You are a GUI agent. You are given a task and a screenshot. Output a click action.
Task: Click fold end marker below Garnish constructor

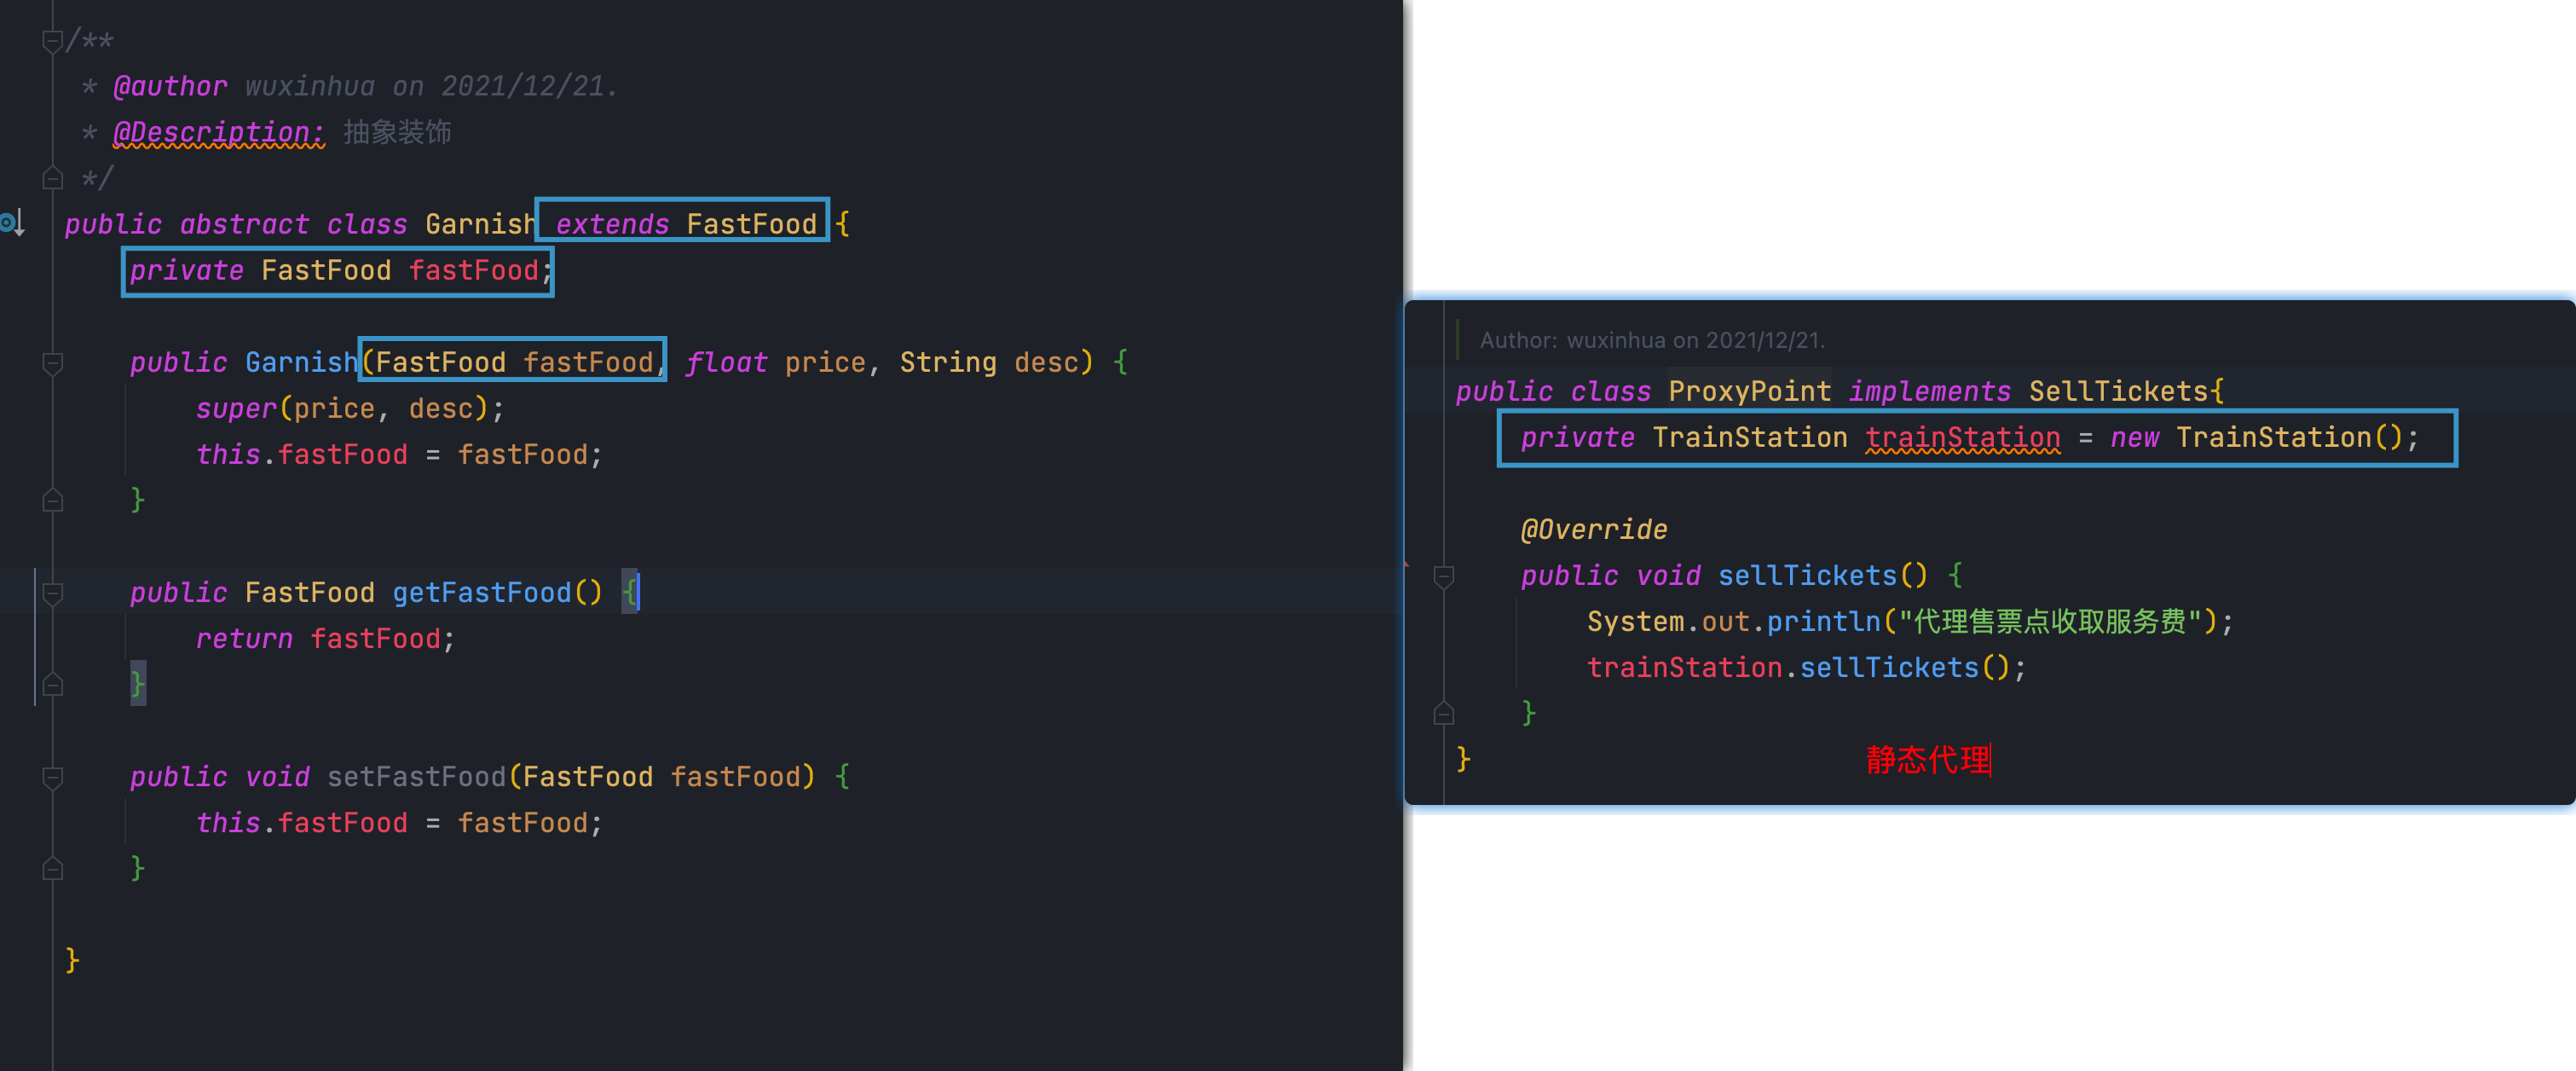pos(53,500)
